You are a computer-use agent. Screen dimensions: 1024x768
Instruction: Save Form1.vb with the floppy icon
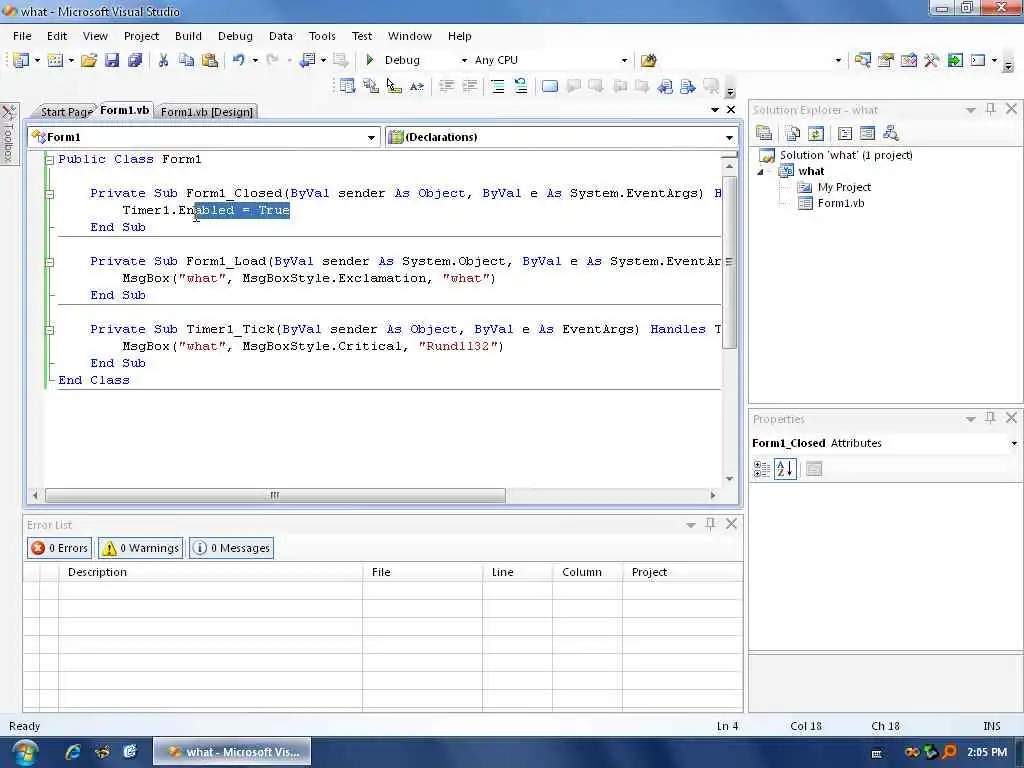point(112,60)
